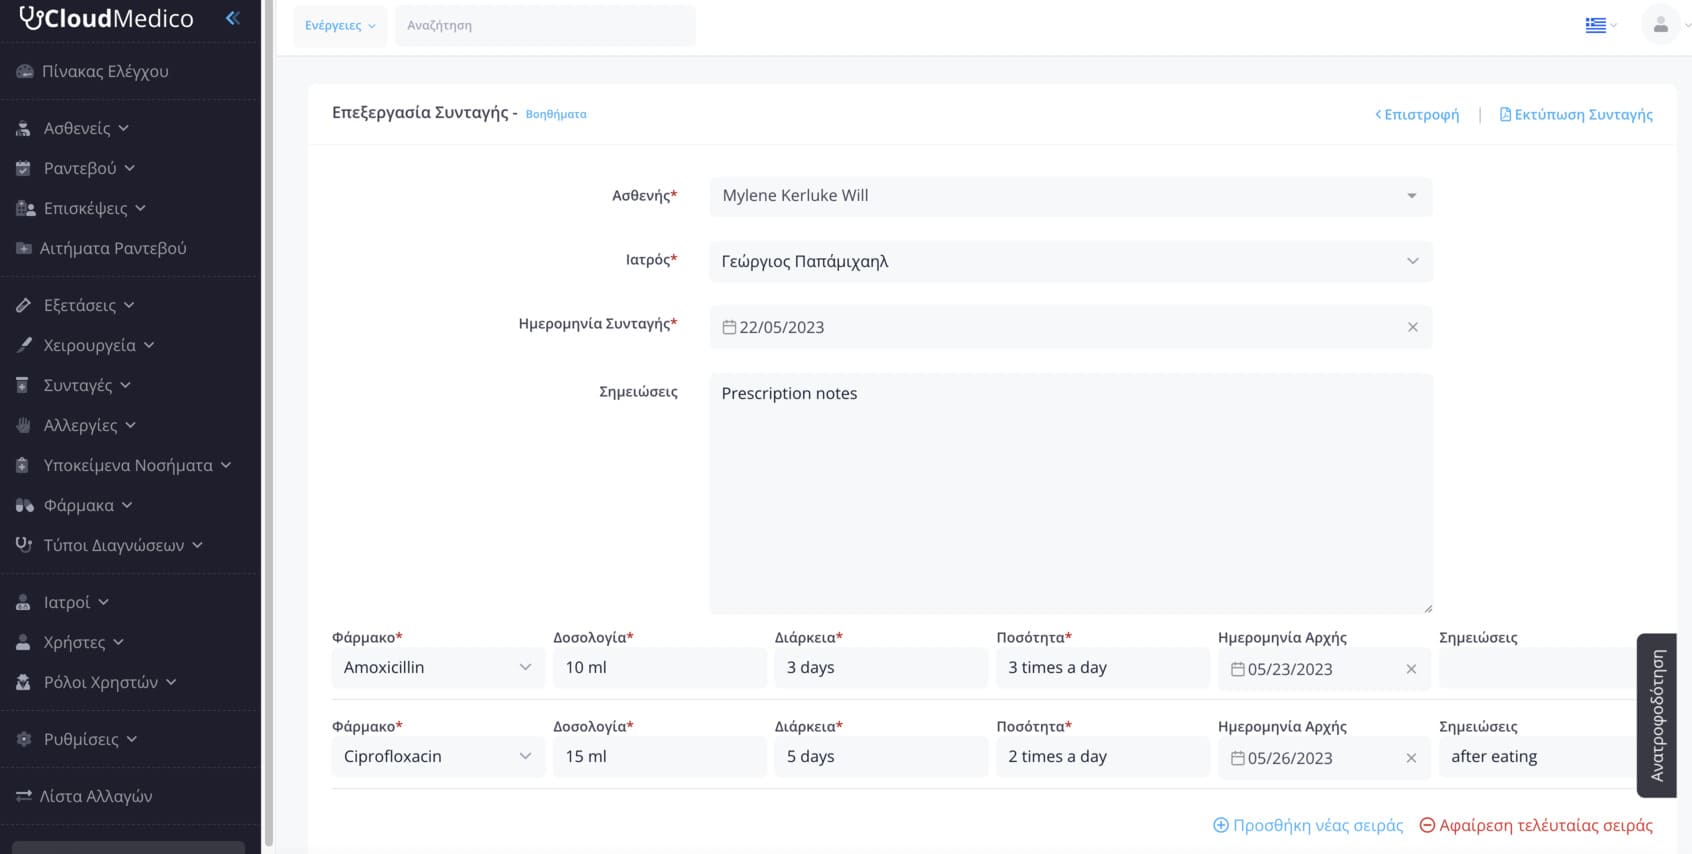
Task: Click Εκτύπωση Συνταγής print link
Action: [x=1576, y=114]
